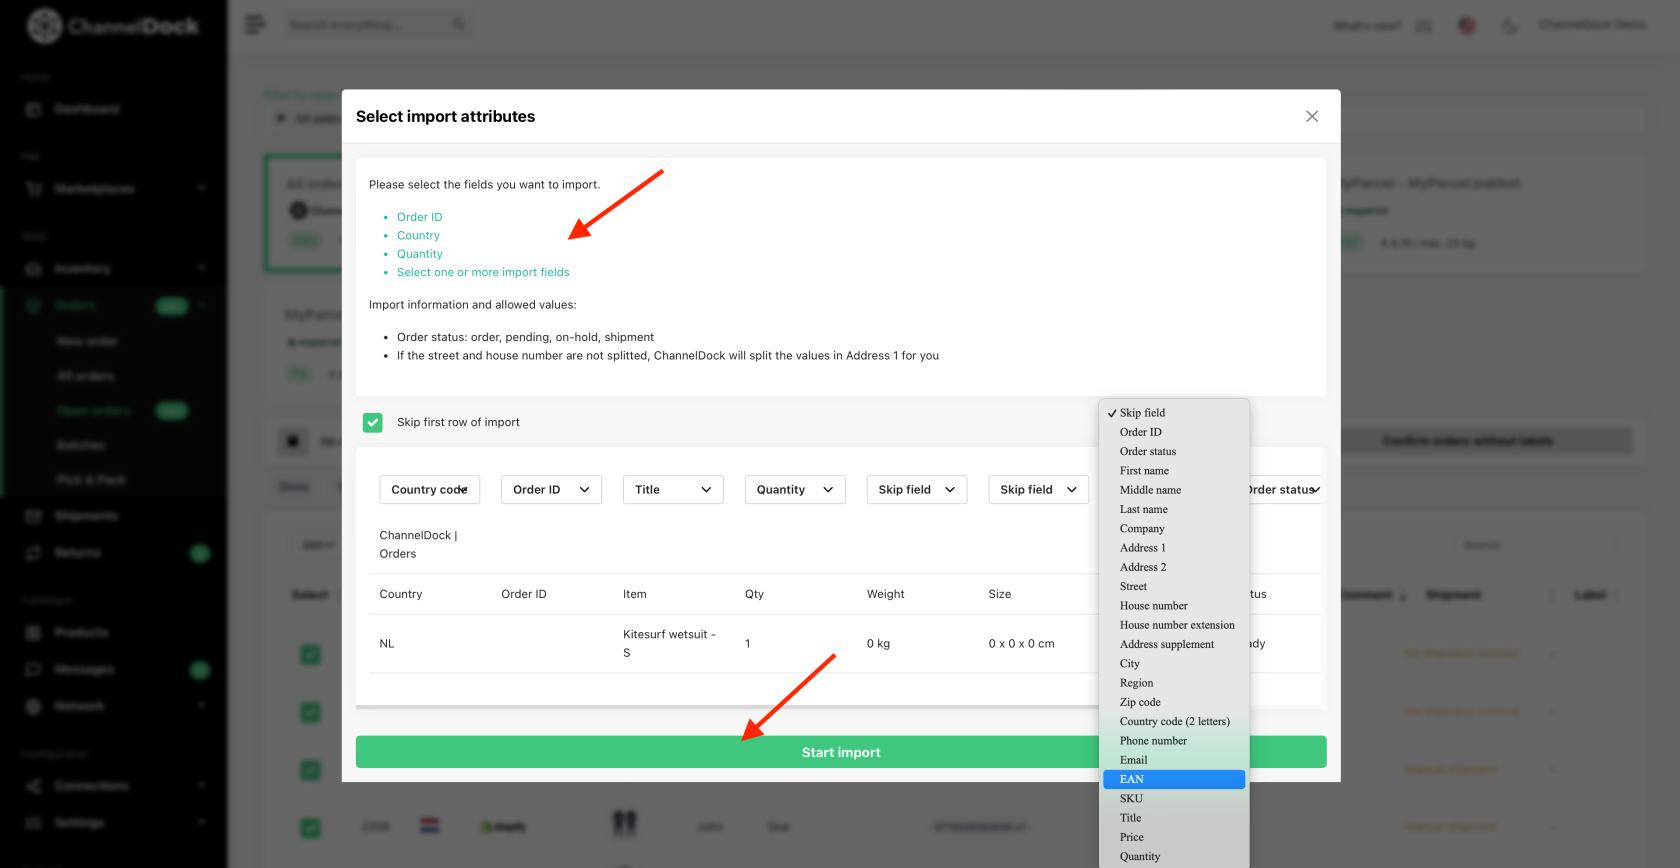Toggle the second row checkbox in background orders table
Viewport: 1680px width, 868px height.
[311, 712]
